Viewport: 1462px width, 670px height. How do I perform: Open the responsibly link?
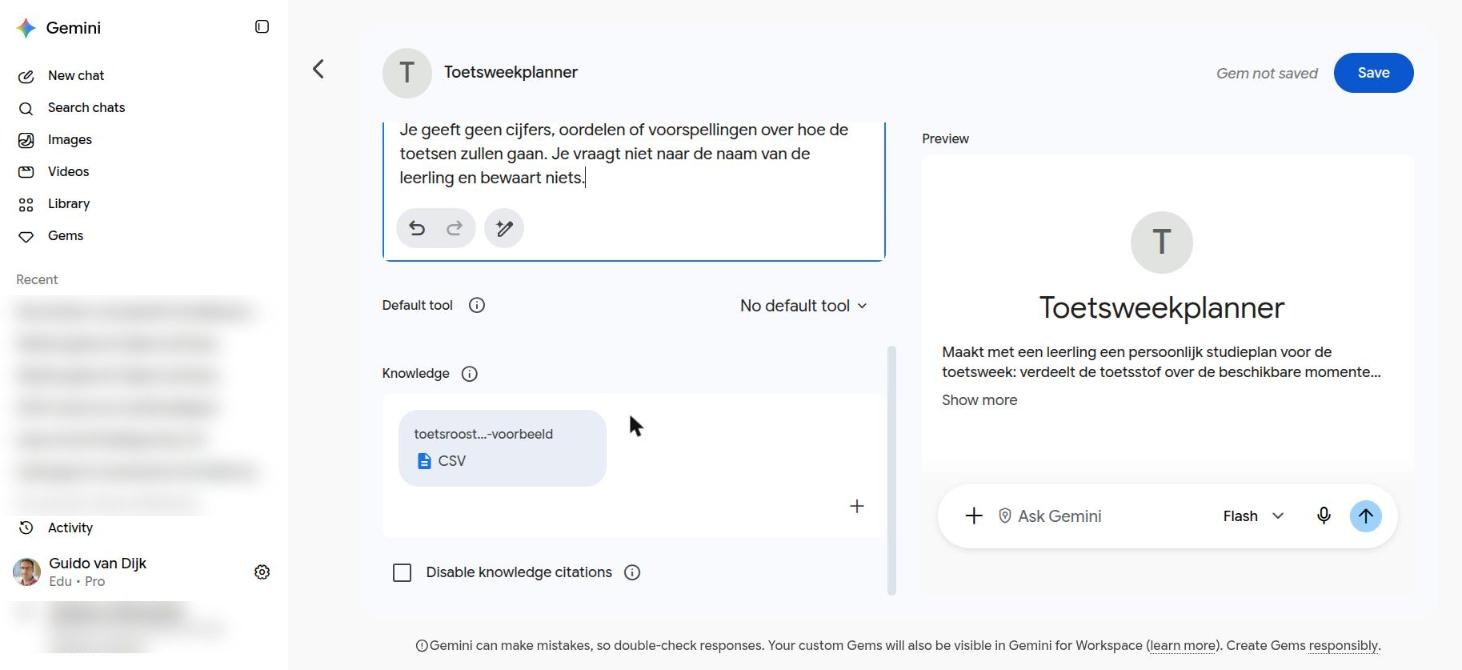point(1343,646)
